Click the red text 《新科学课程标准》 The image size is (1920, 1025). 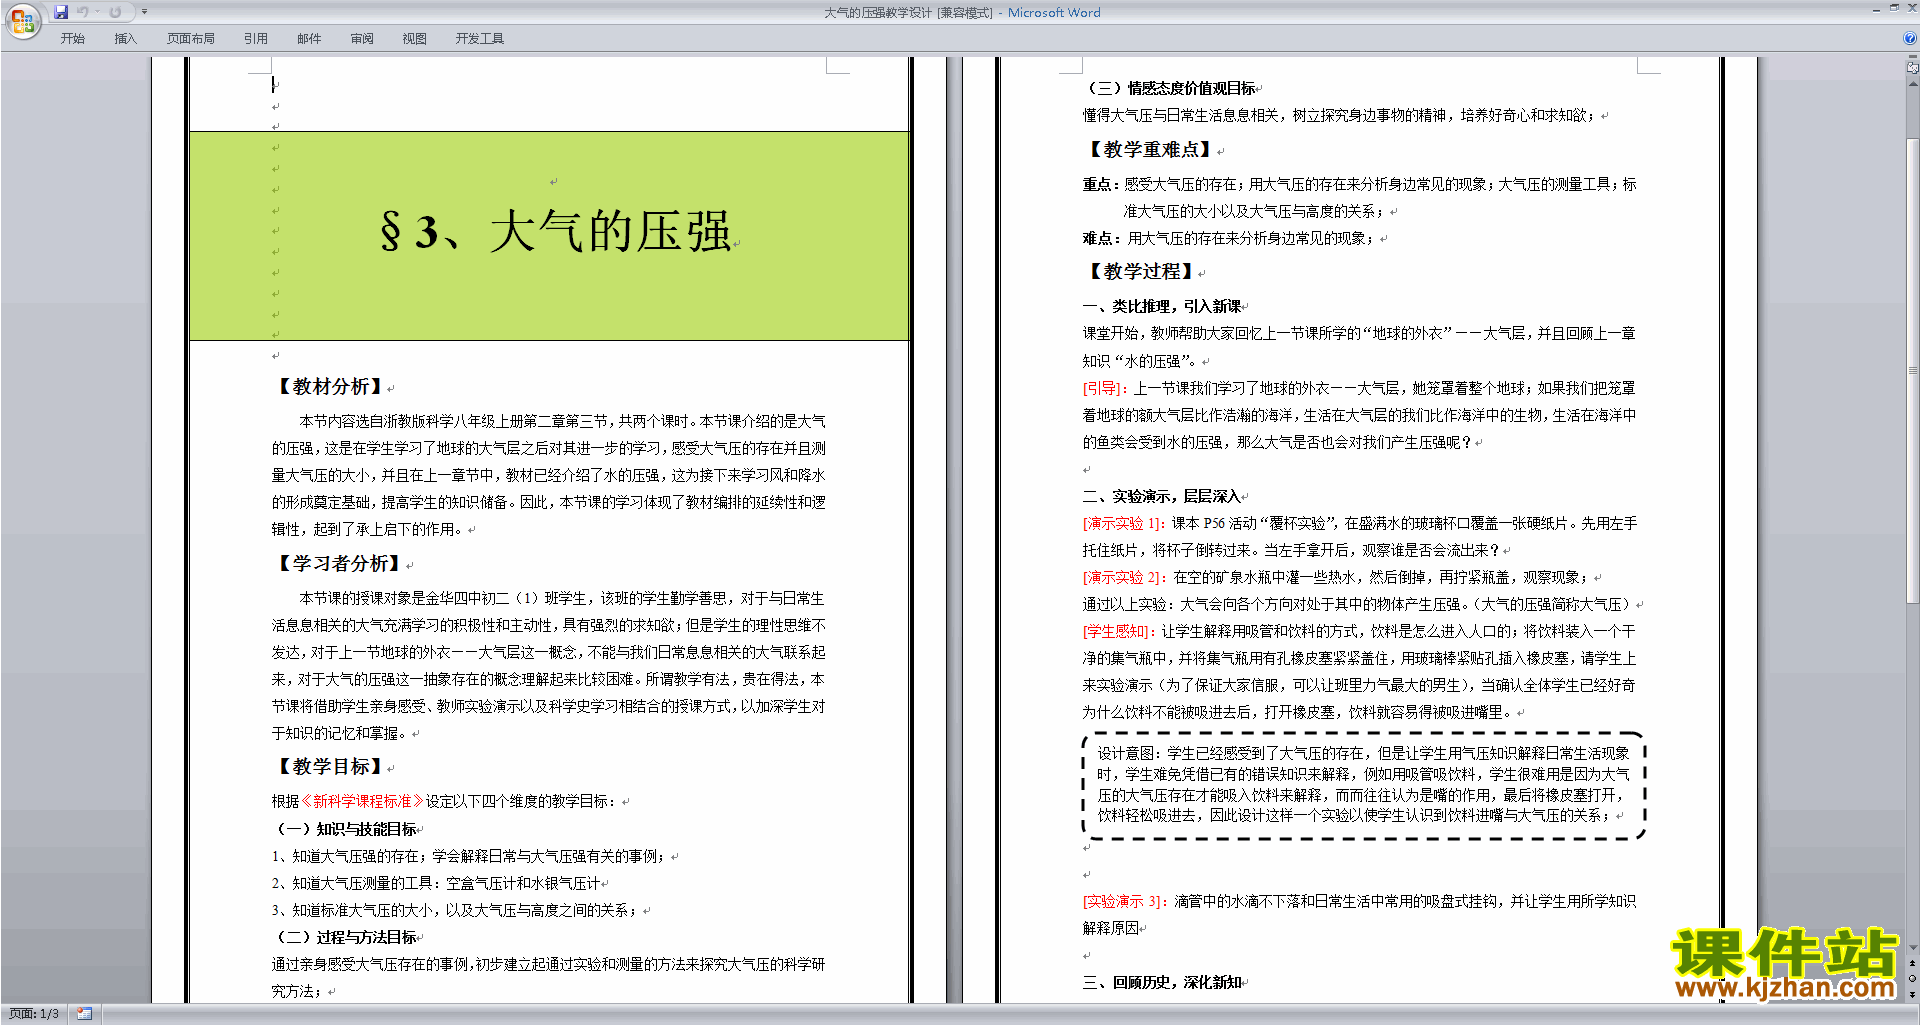pyautogui.click(x=362, y=801)
